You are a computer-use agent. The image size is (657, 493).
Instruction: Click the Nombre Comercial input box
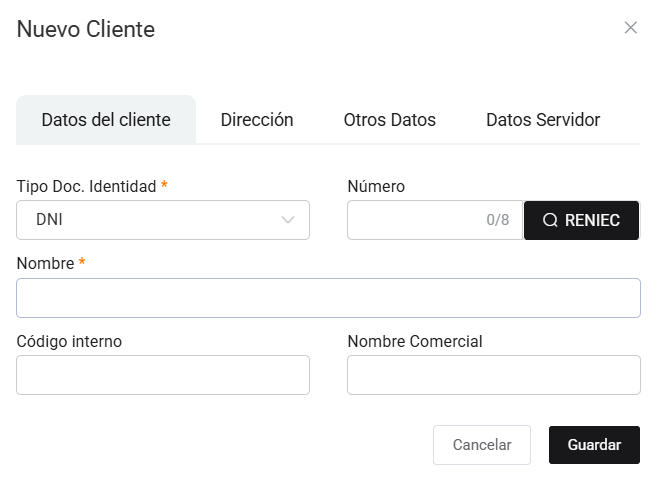click(493, 375)
